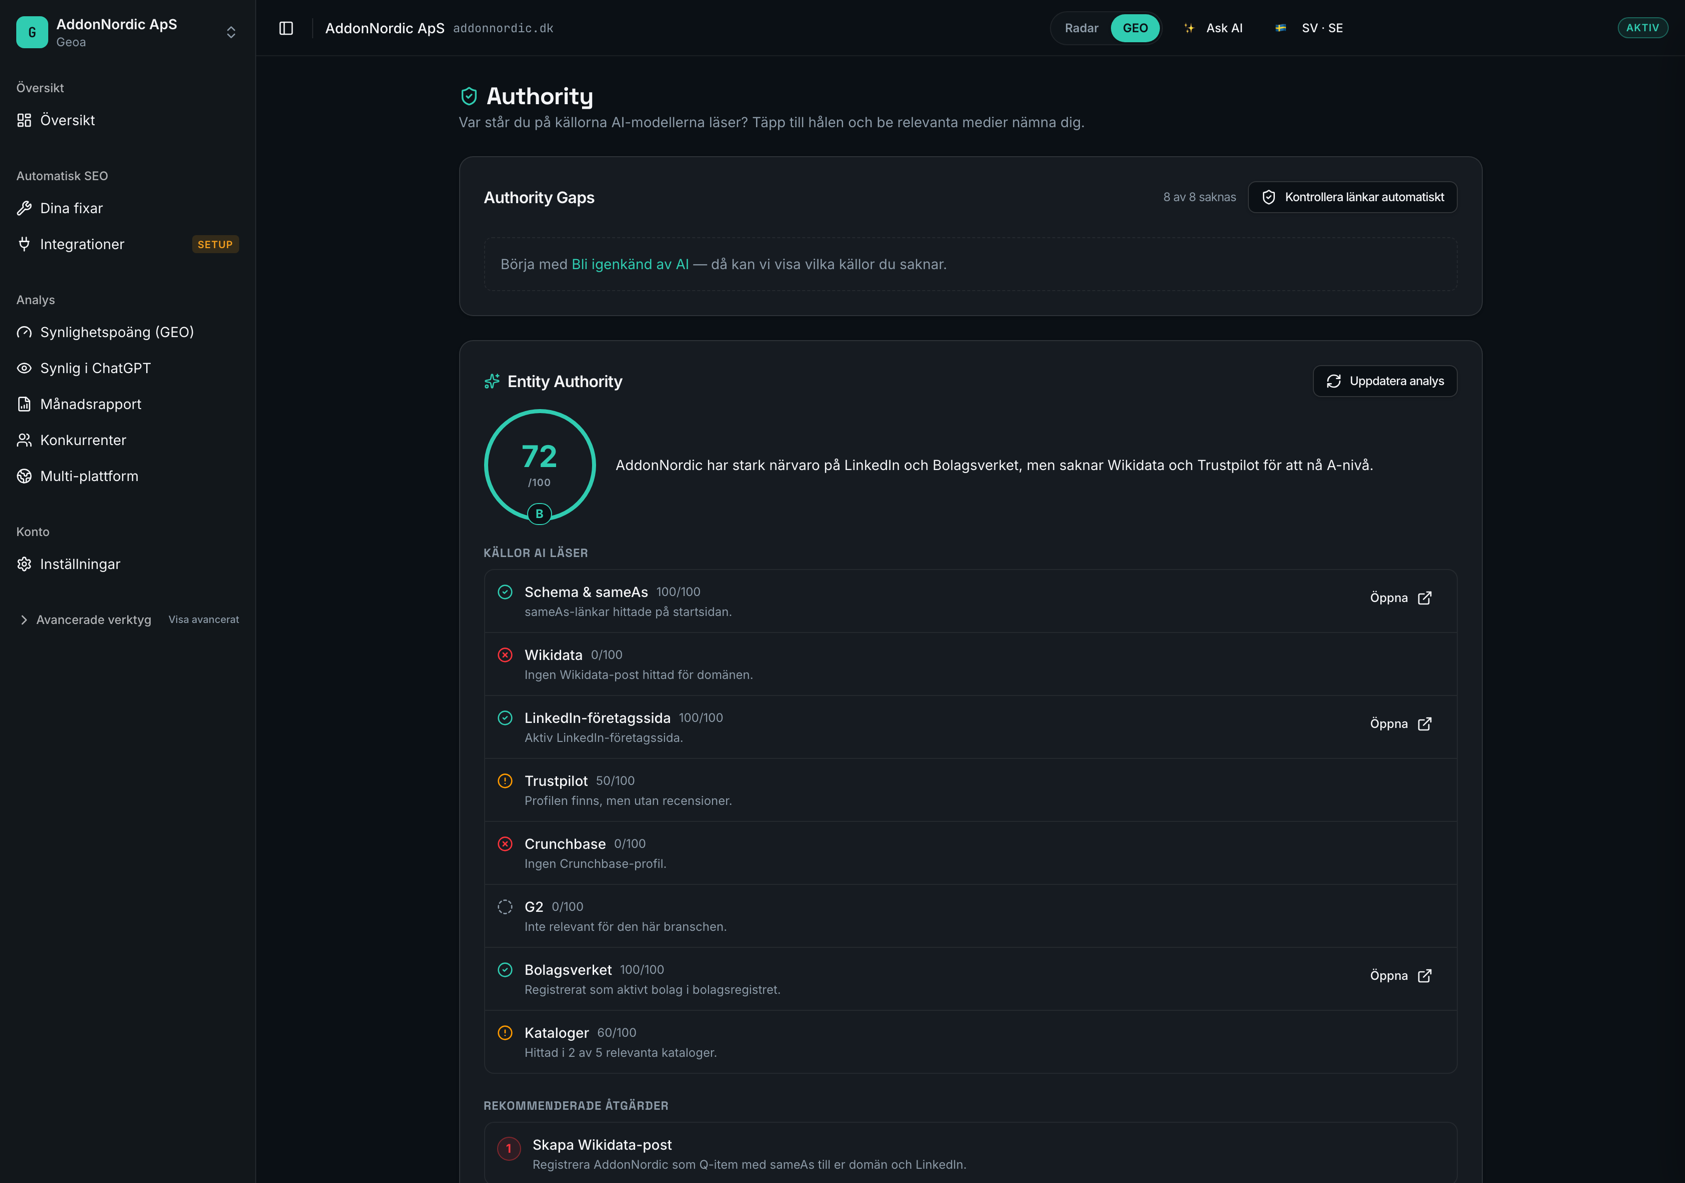Click the Swedish flag icon
Screen dimensions: 1685x1183
click(1281, 28)
